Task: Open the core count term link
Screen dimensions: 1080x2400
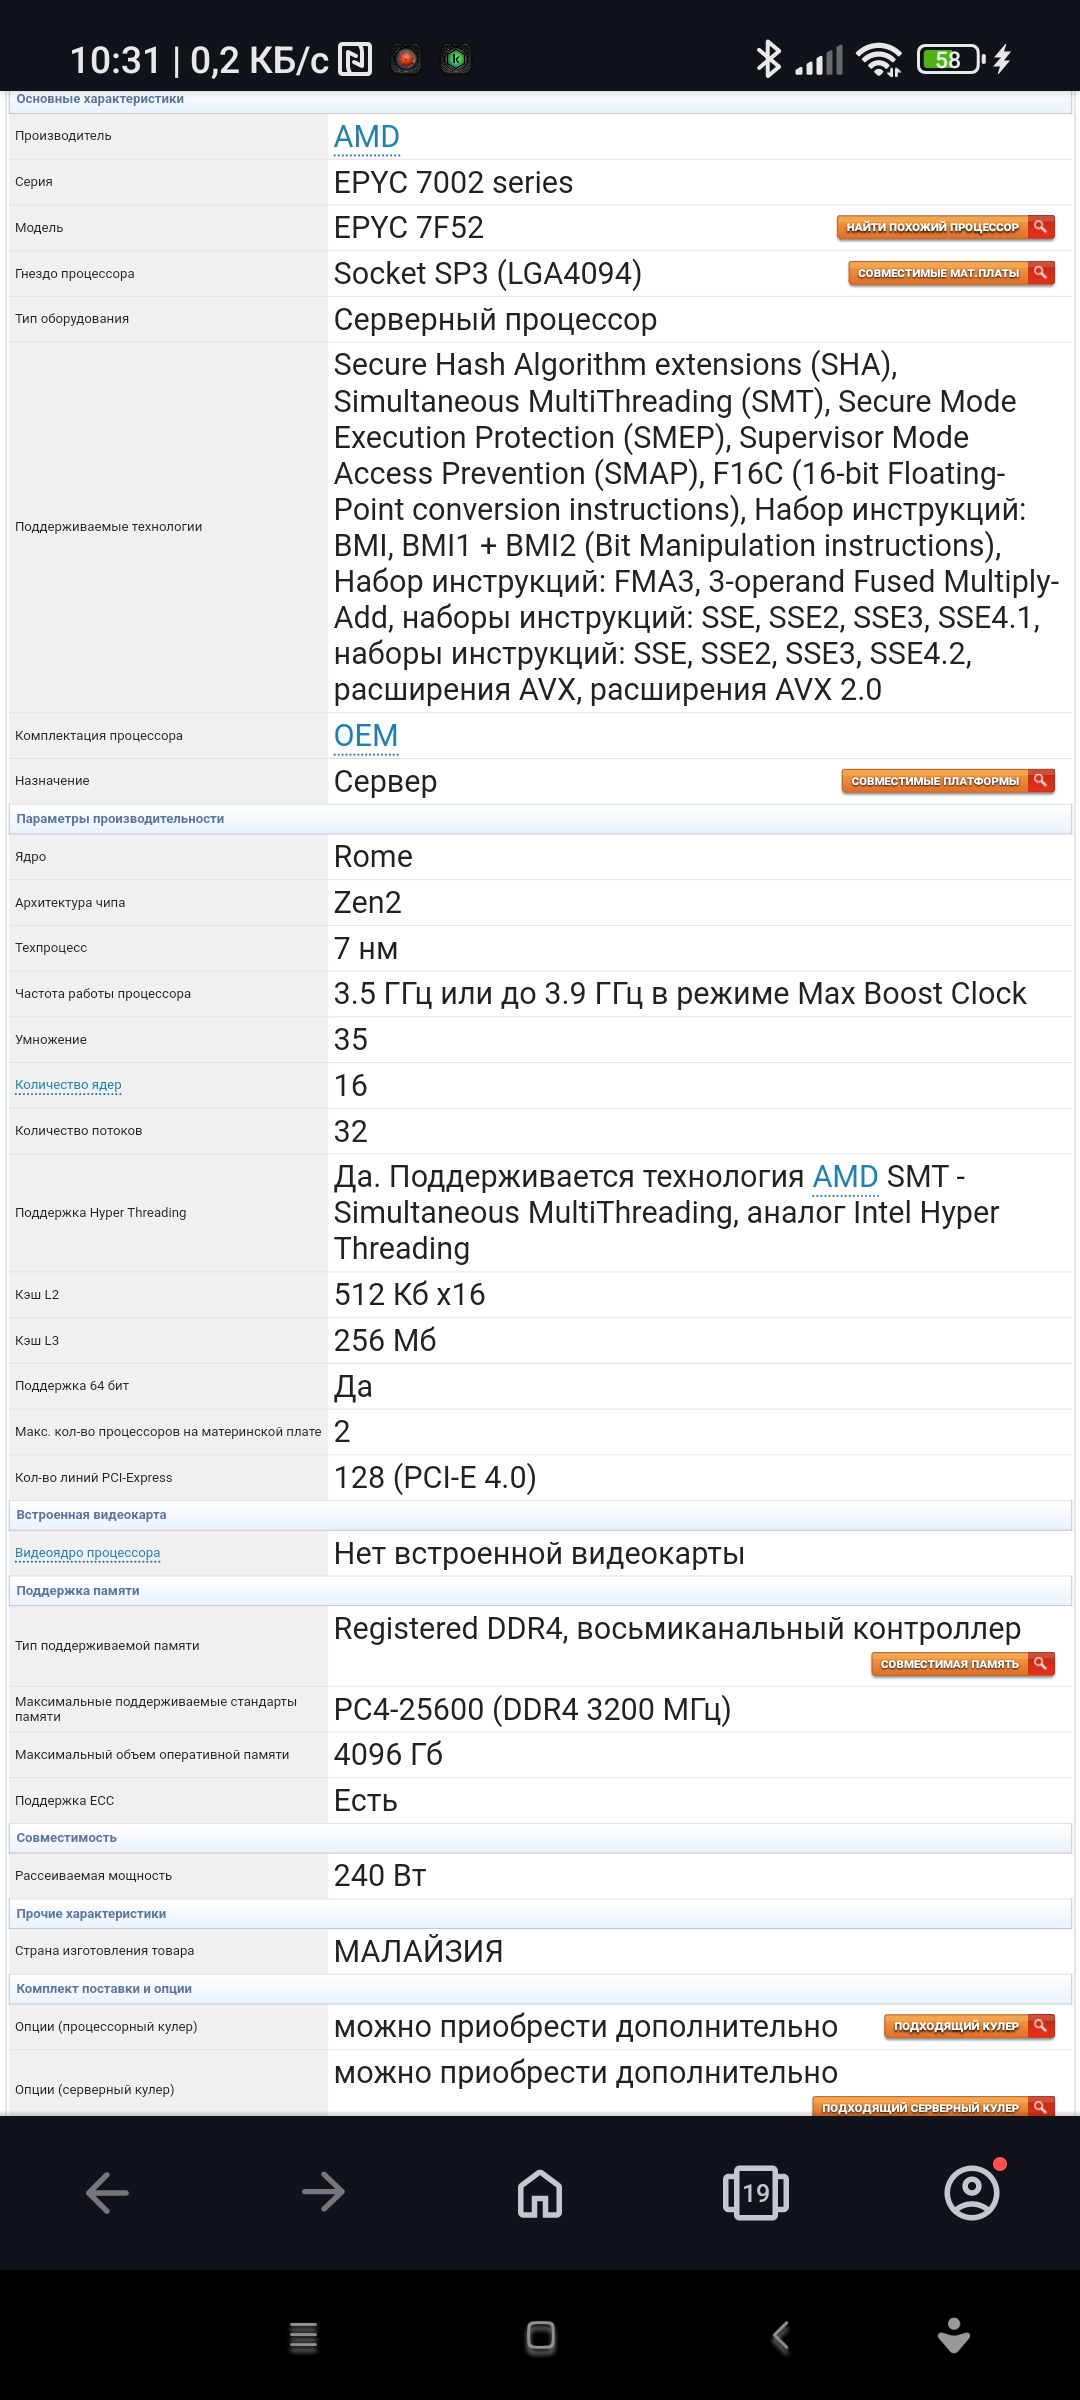Action: click(x=68, y=1085)
